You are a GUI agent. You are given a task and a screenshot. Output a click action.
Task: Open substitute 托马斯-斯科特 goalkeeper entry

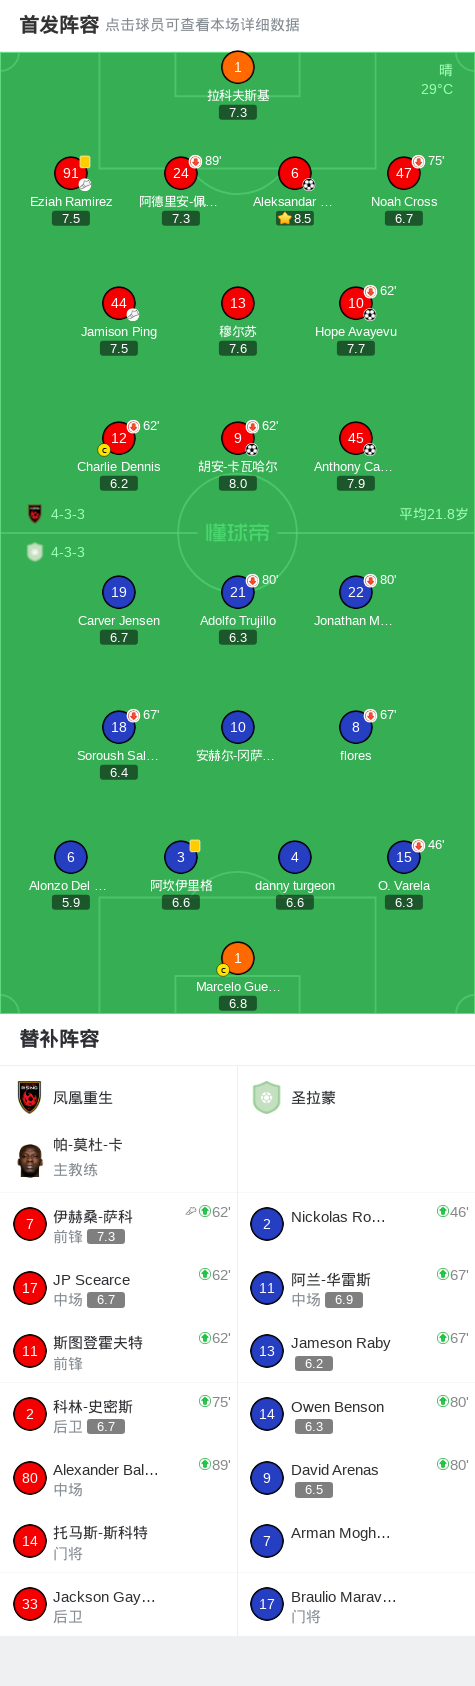click(x=119, y=1541)
